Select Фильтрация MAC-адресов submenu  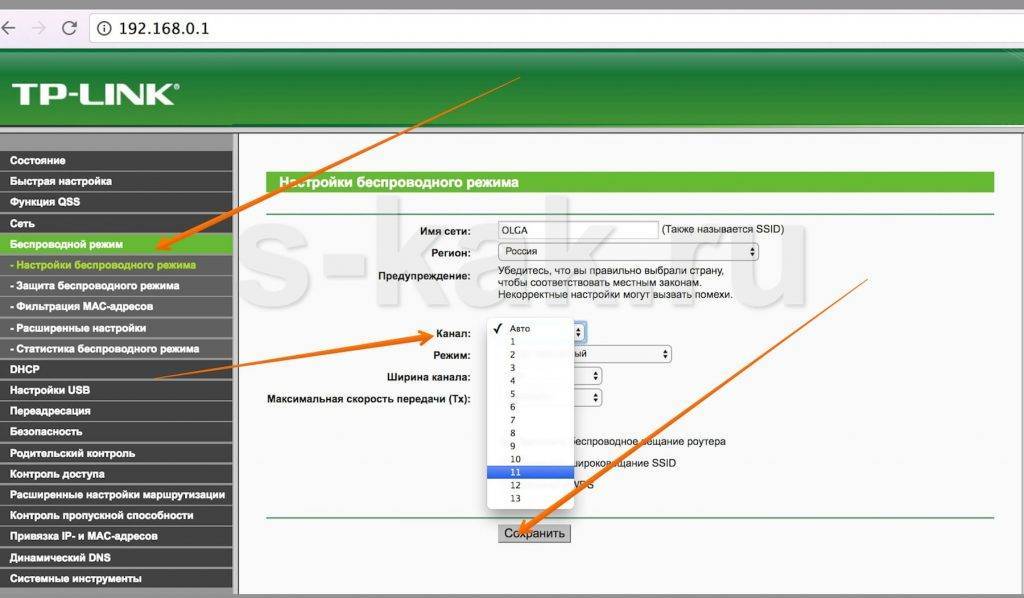pyautogui.click(x=116, y=307)
